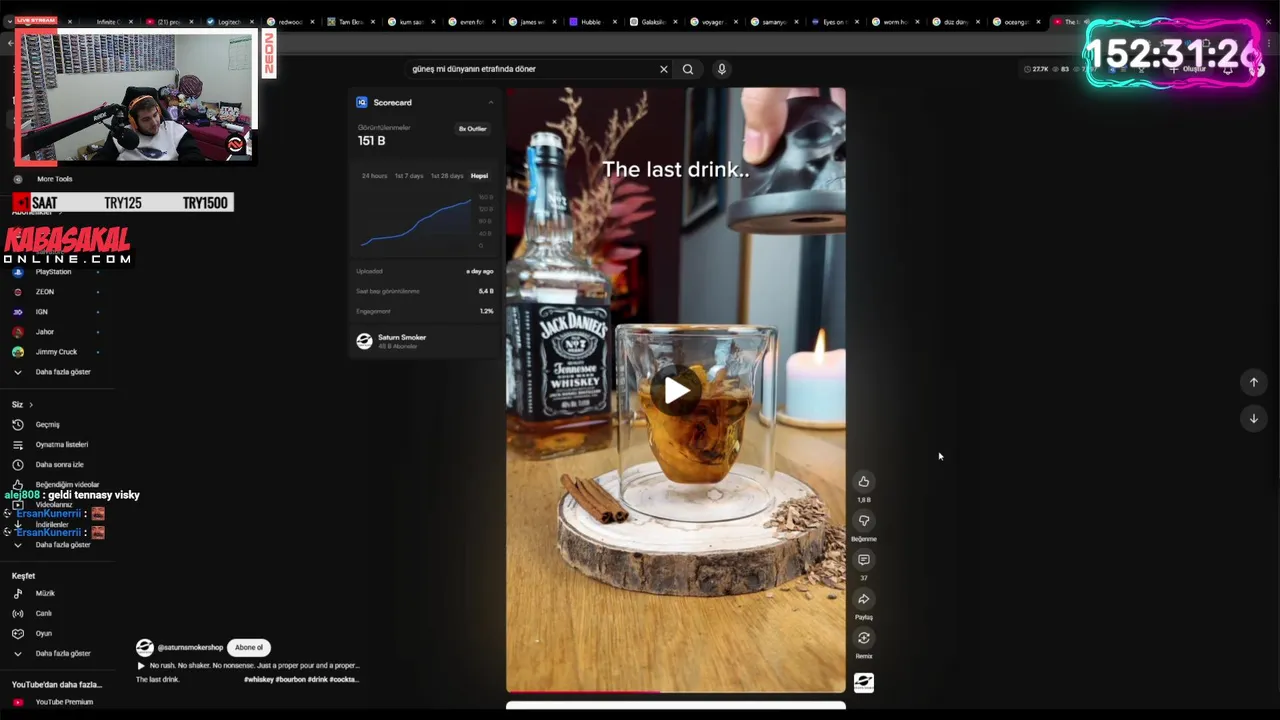Open Geçmiş history
This screenshot has width=1280, height=720.
47,425
